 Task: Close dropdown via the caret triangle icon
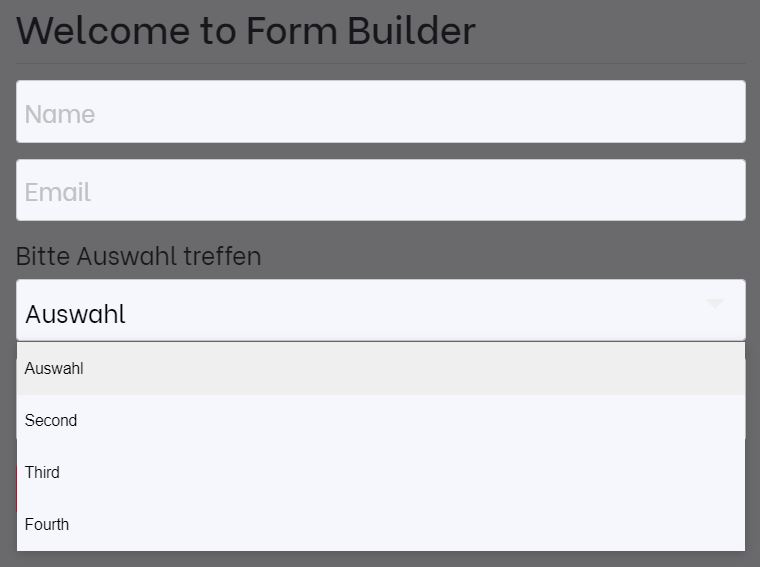[714, 304]
